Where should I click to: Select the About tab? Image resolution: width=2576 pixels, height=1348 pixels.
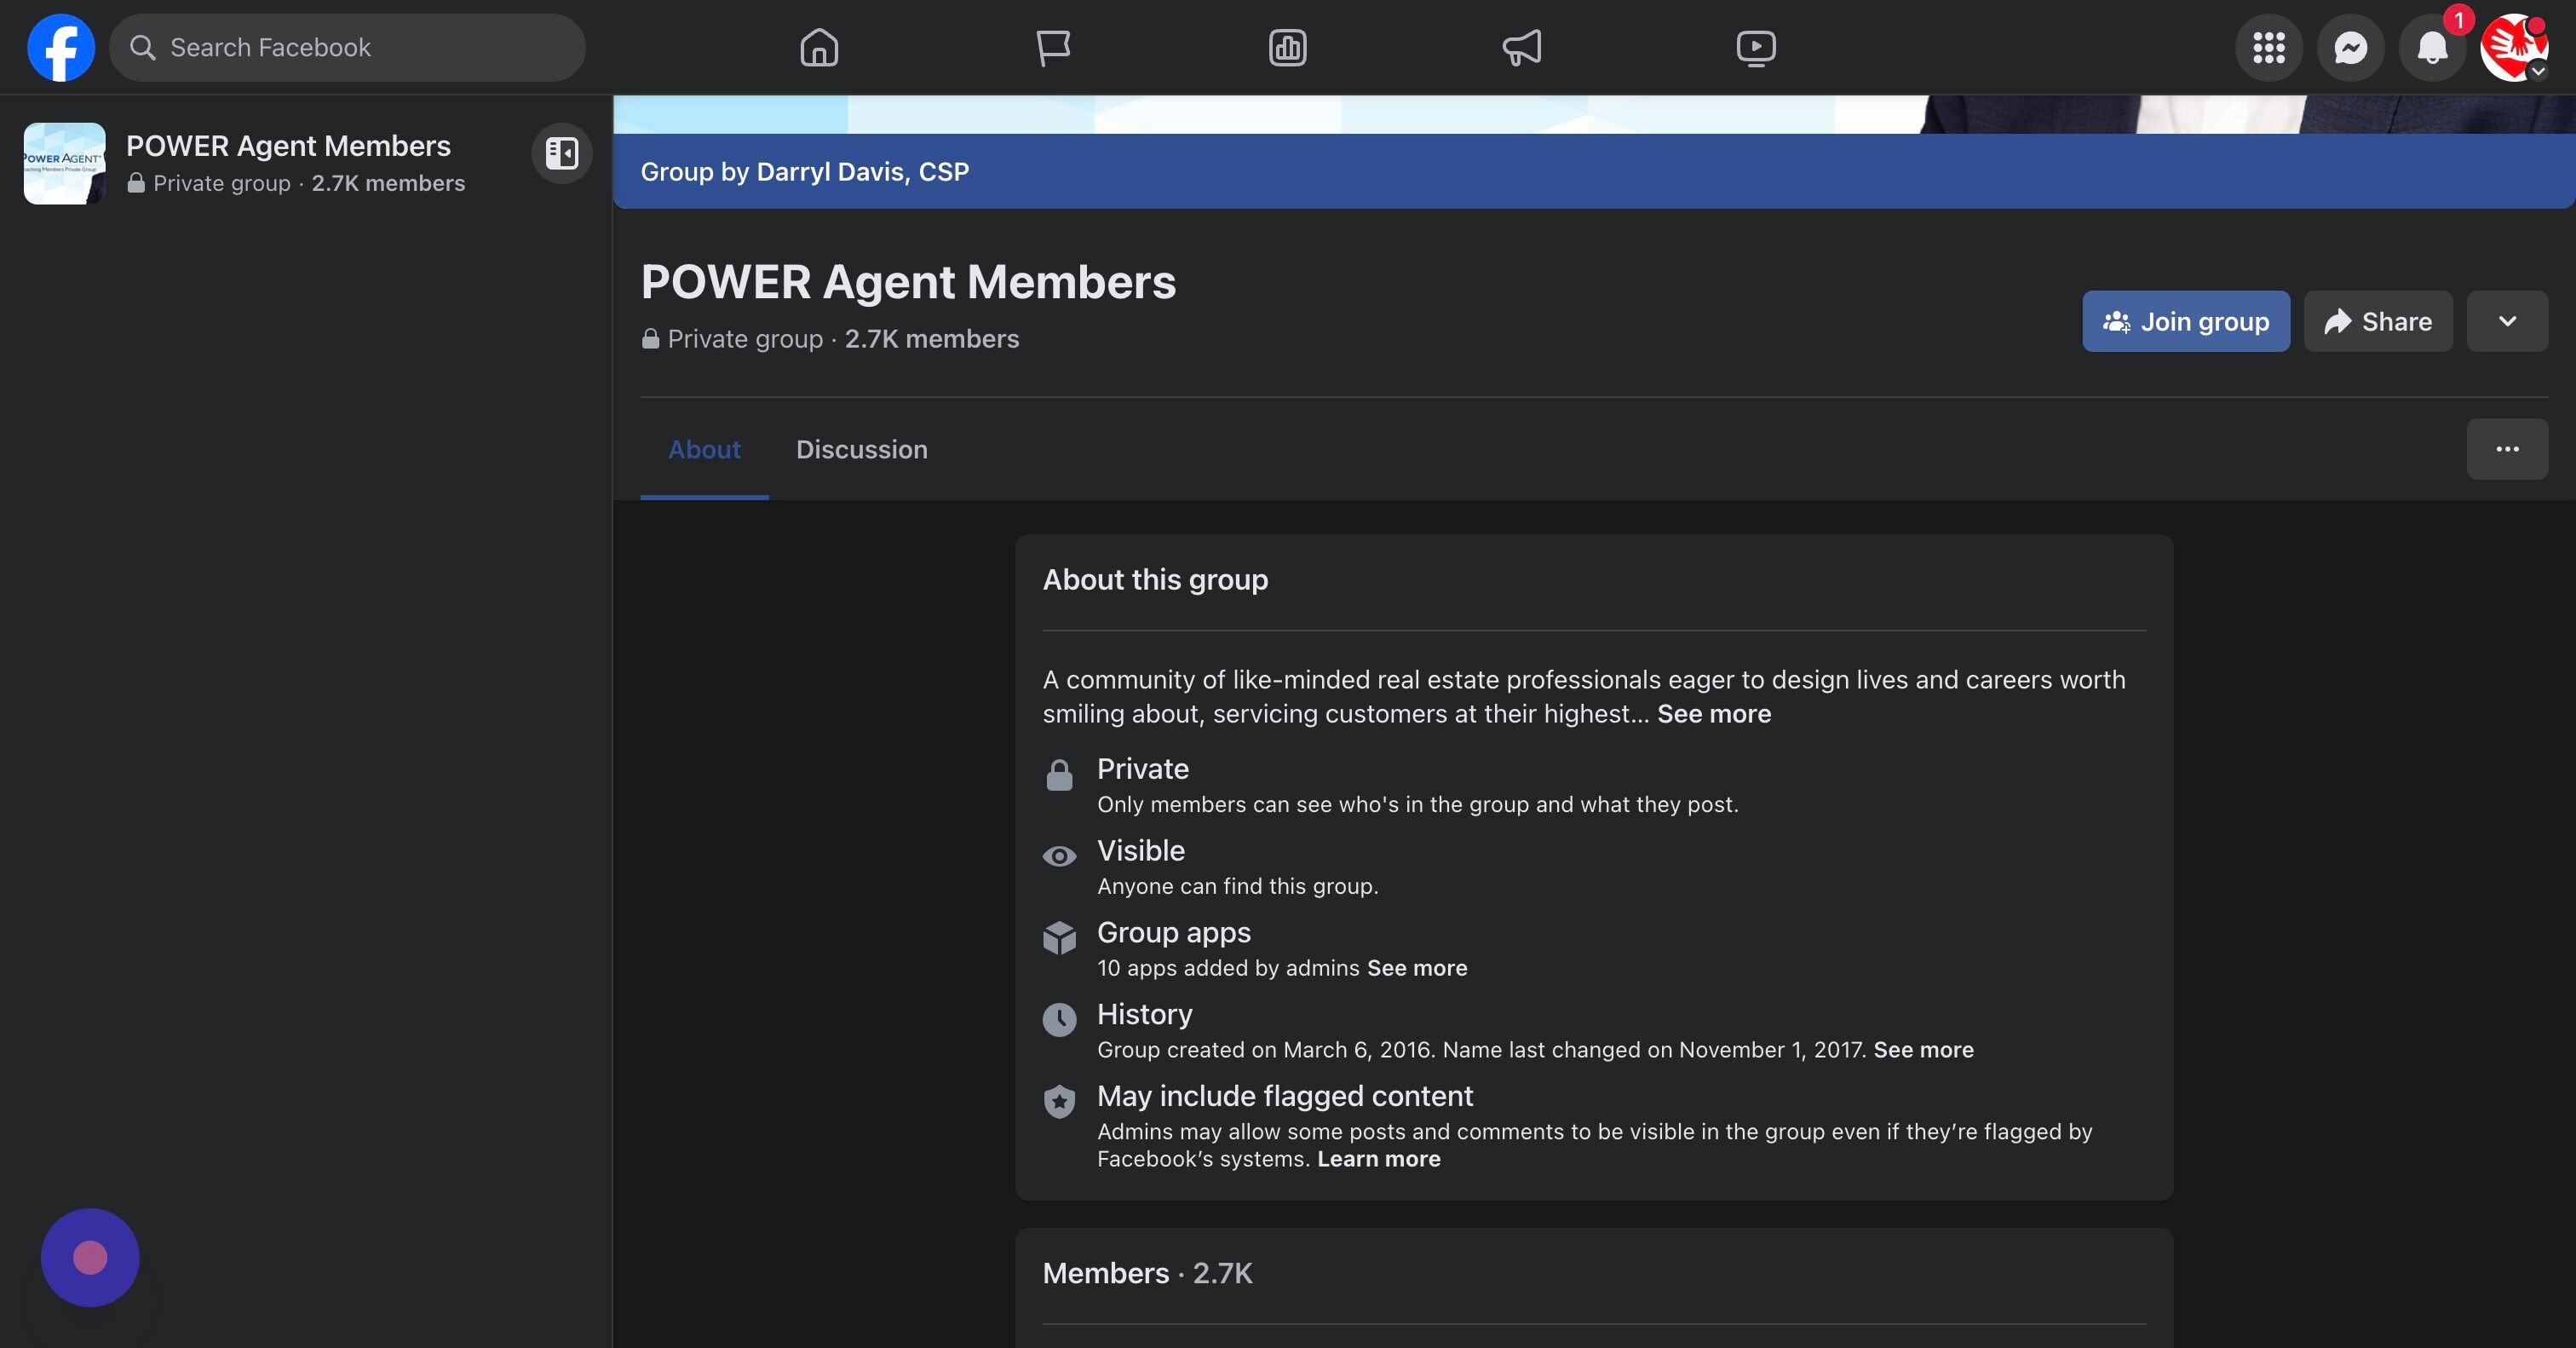704,449
